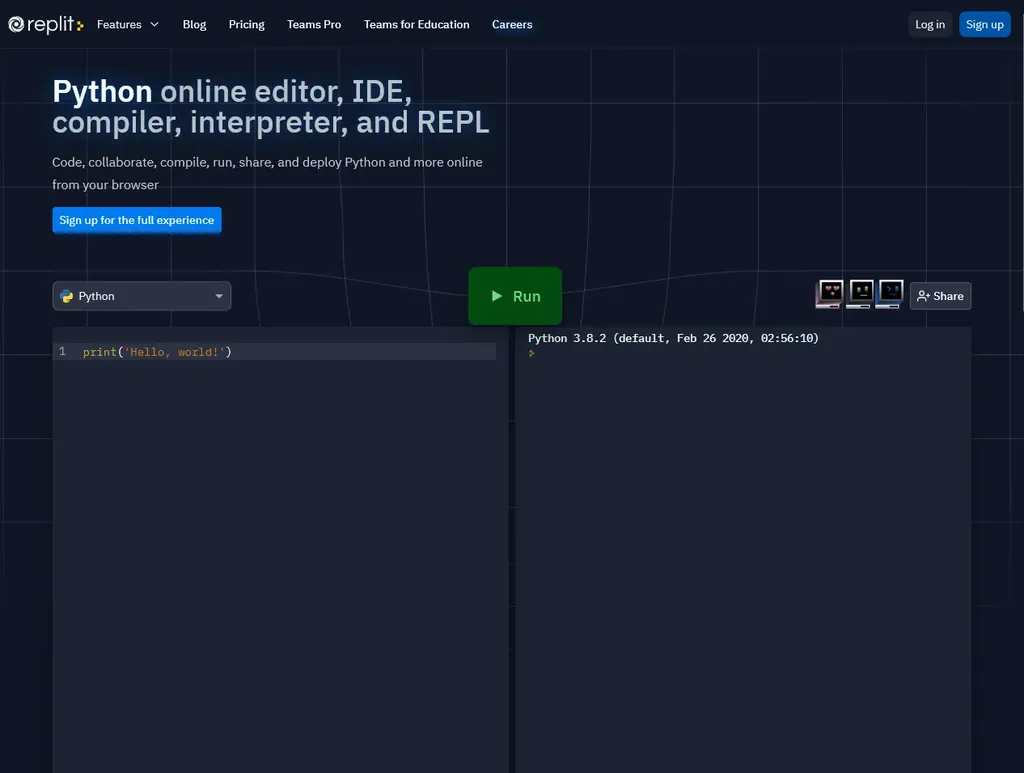The height and width of the screenshot is (773, 1024).
Task: Click line number 1 in the editor
Action: pos(62,351)
